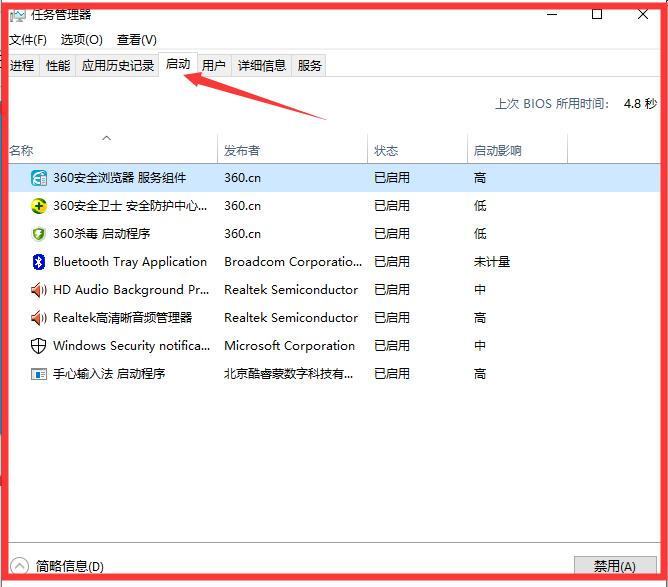This screenshot has width=668, height=587.
Task: Sort by the 名称 column header
Action: click(x=112, y=150)
